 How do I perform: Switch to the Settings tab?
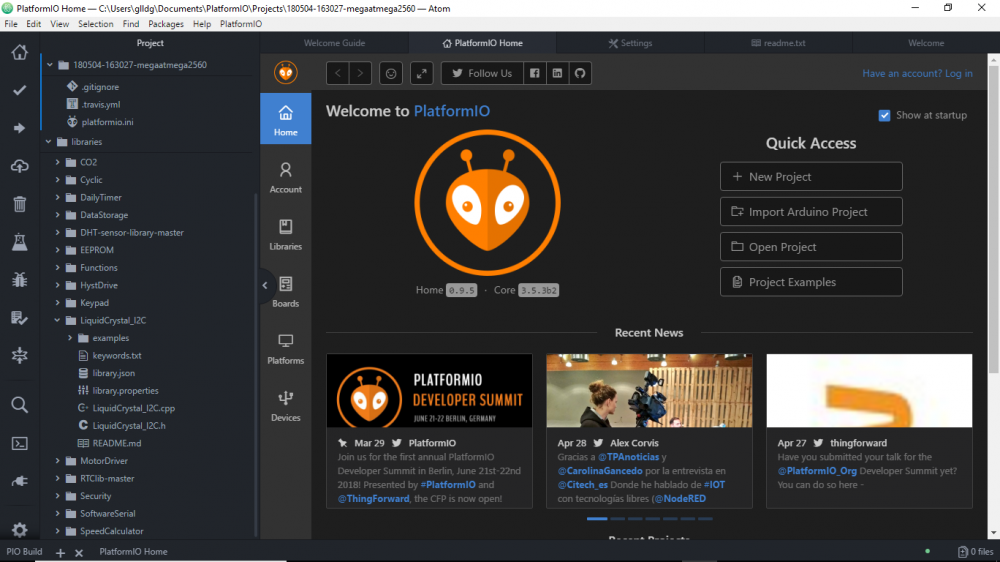click(x=630, y=43)
